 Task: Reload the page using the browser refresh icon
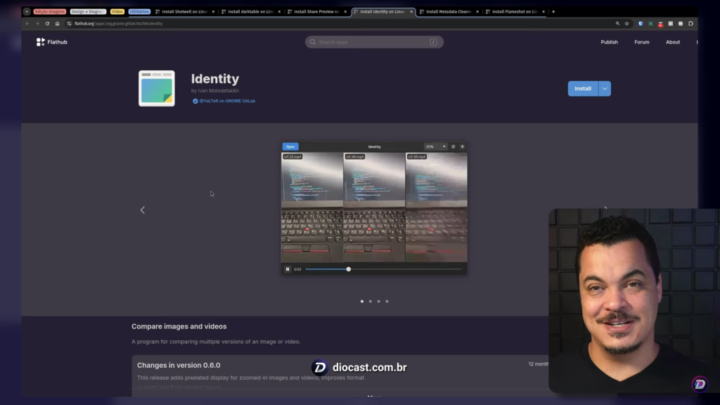coord(46,23)
